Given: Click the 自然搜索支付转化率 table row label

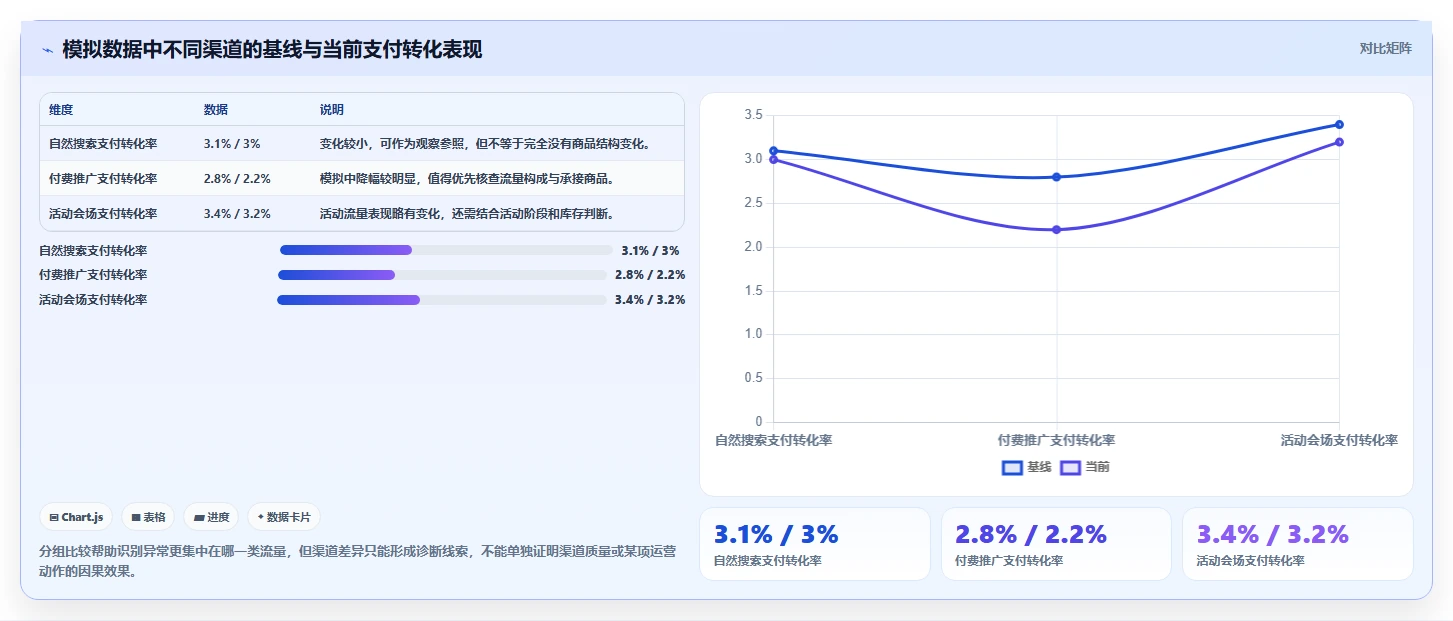Looking at the screenshot, I should 103,143.
